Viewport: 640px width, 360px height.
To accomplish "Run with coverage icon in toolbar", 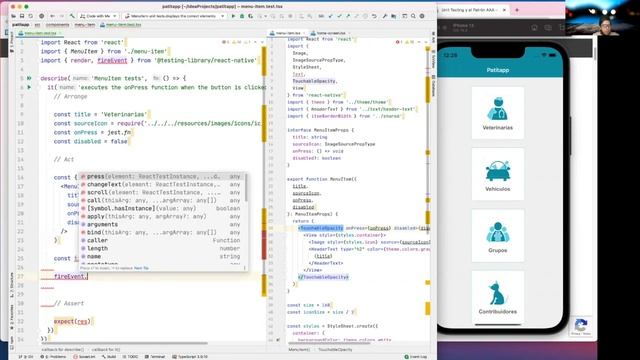I will pos(250,16).
